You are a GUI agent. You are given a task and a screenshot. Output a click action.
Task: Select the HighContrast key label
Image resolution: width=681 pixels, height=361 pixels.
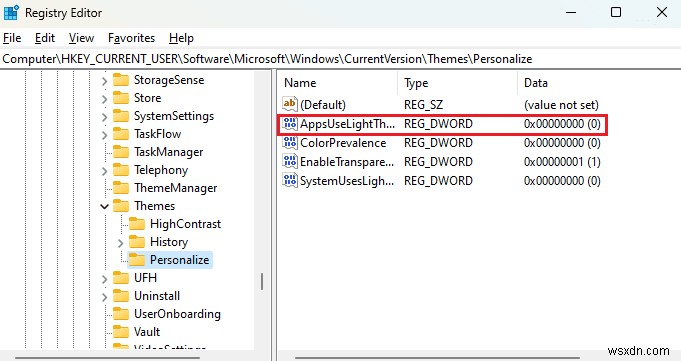coord(185,224)
